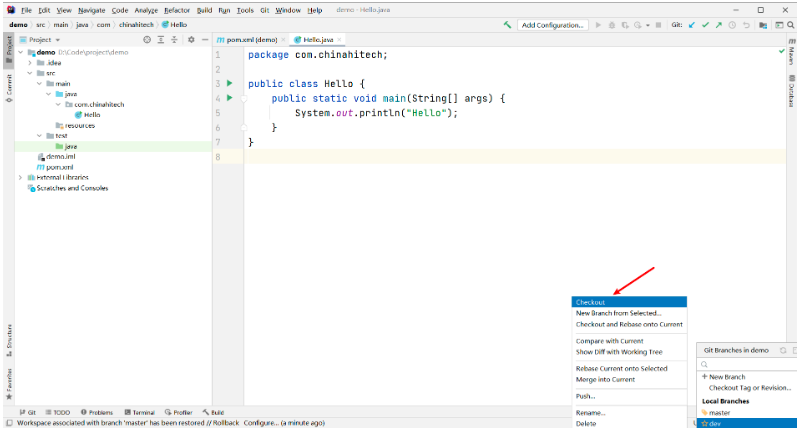Screen dimensions: 802x435
Task: Click Select Opened File target icon
Action: [147, 39]
